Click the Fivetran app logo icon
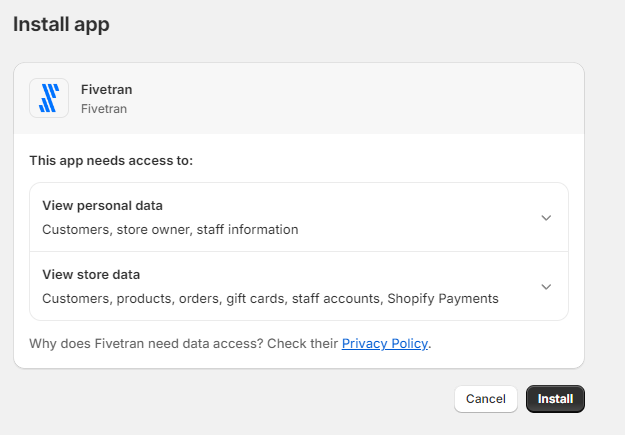Screen dimensions: 625x435 [49, 98]
